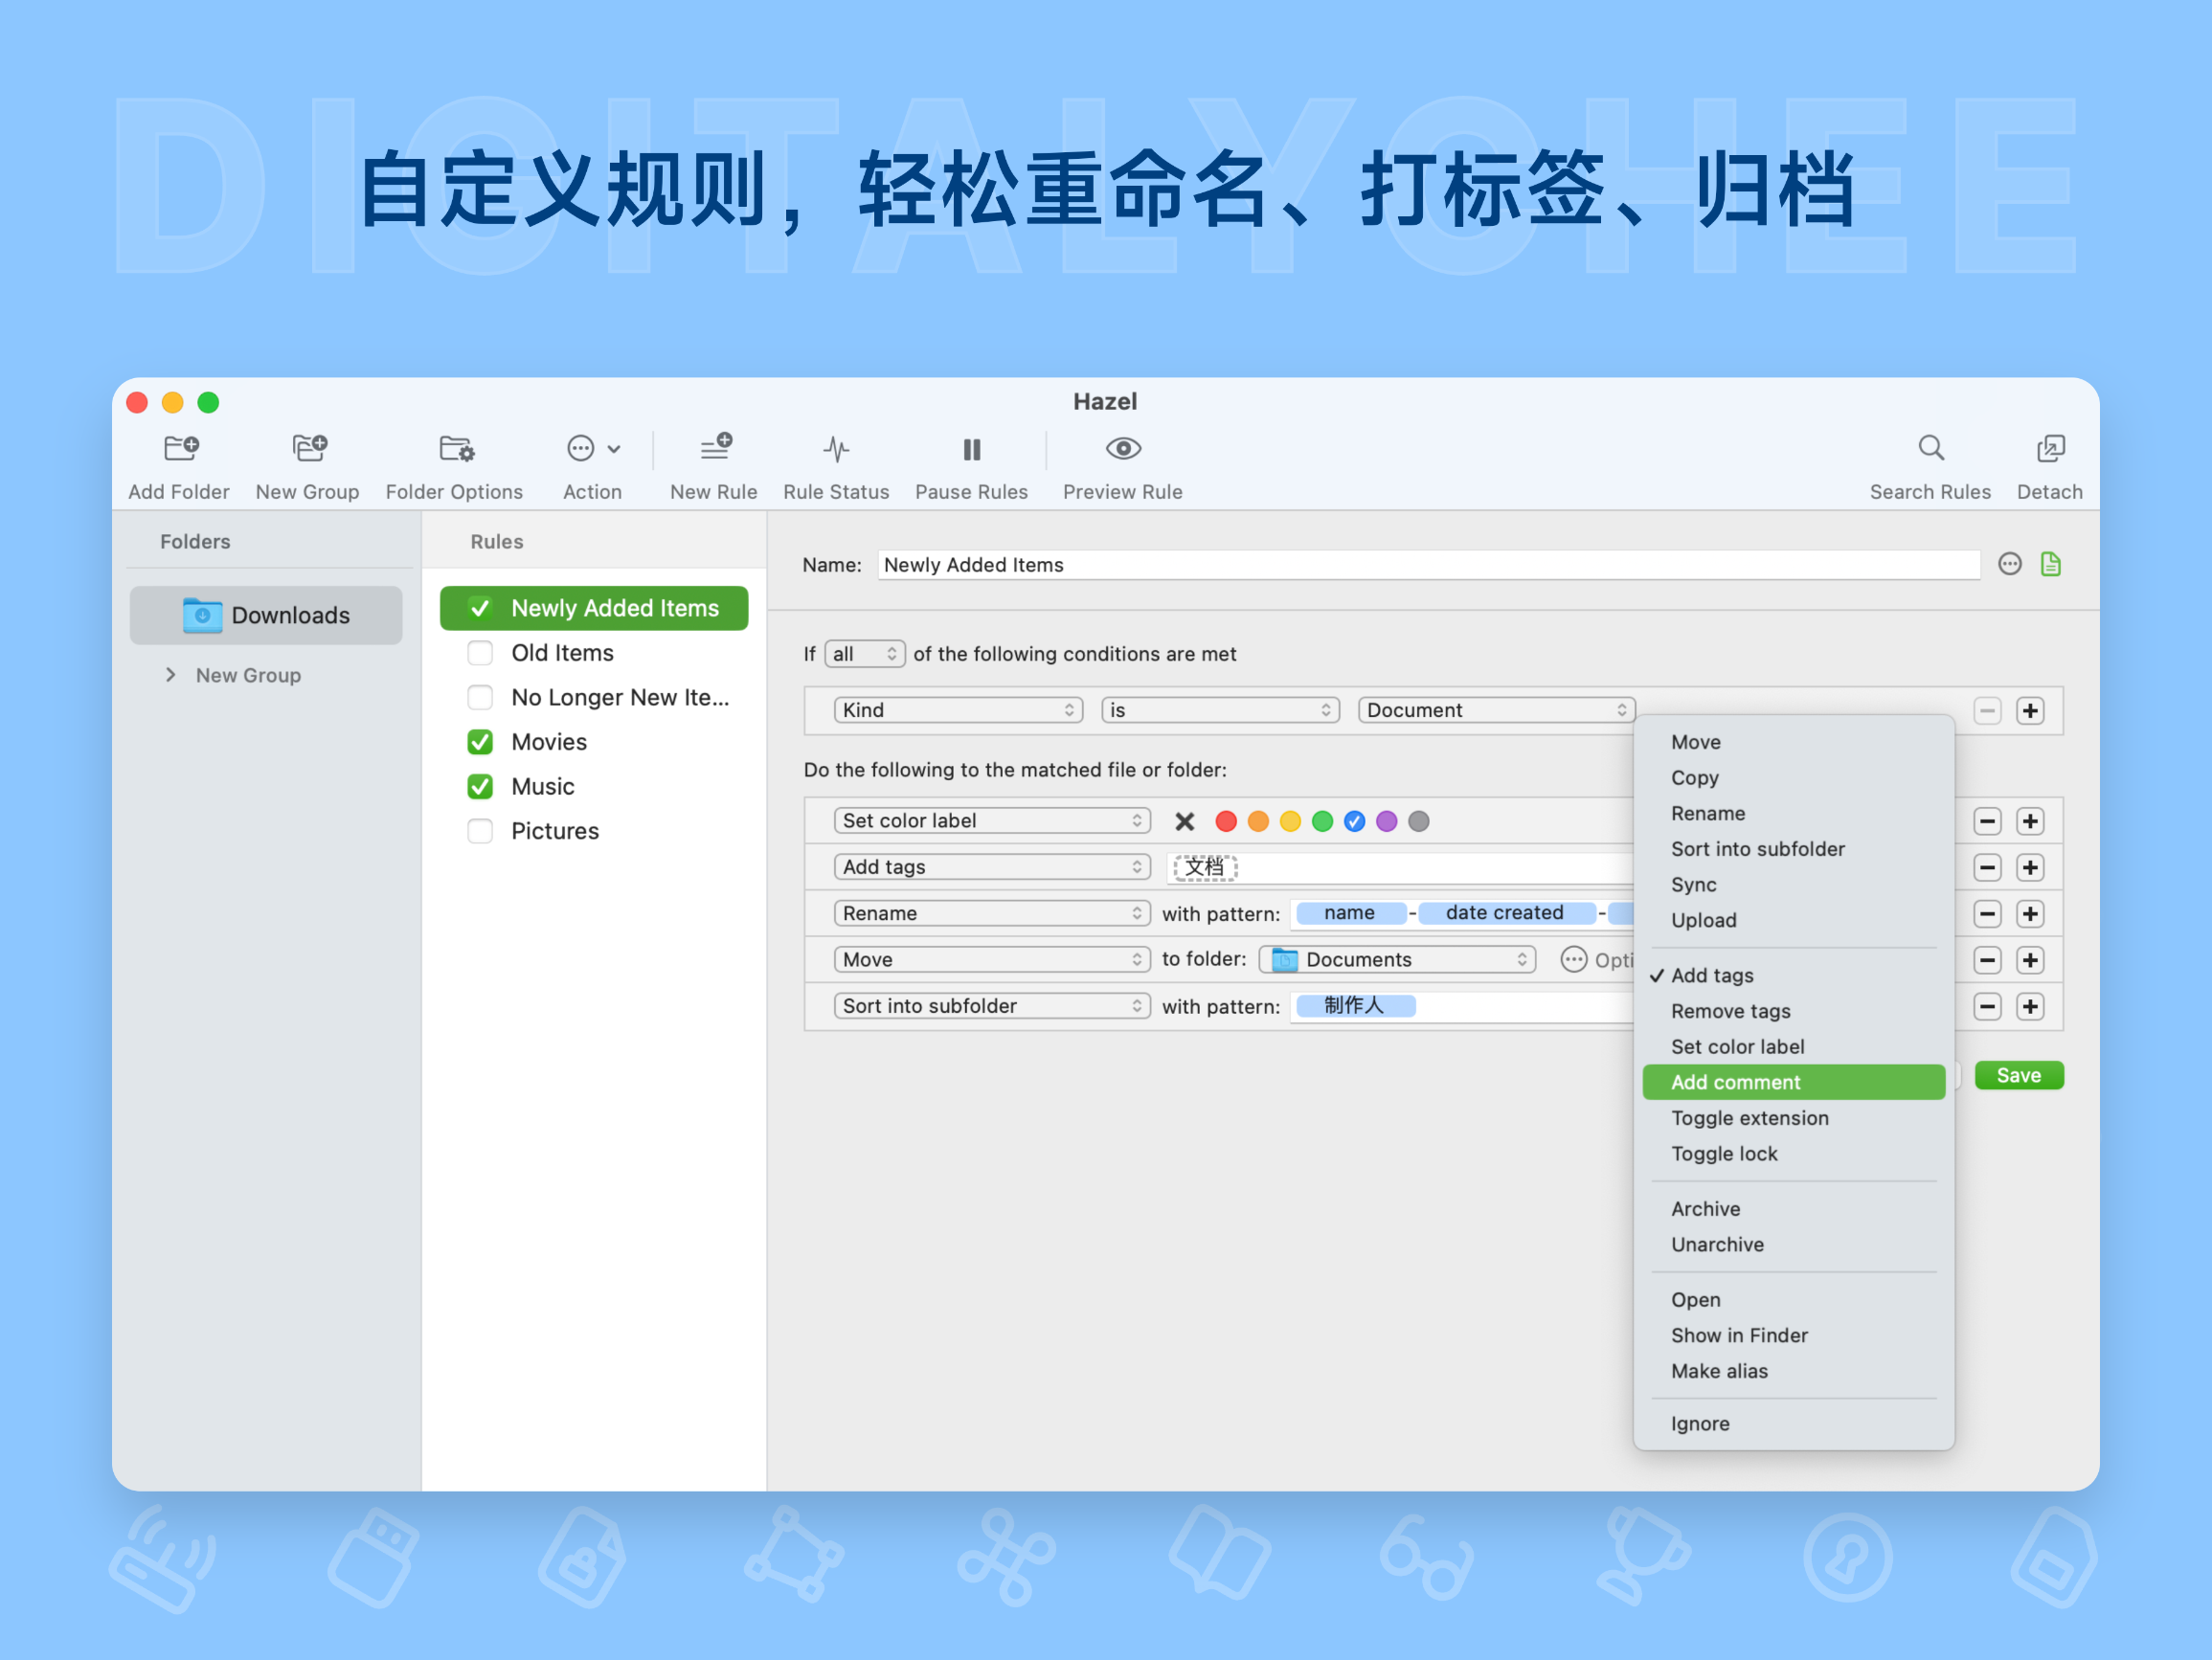Open Rule Status from the toolbar

[835, 448]
